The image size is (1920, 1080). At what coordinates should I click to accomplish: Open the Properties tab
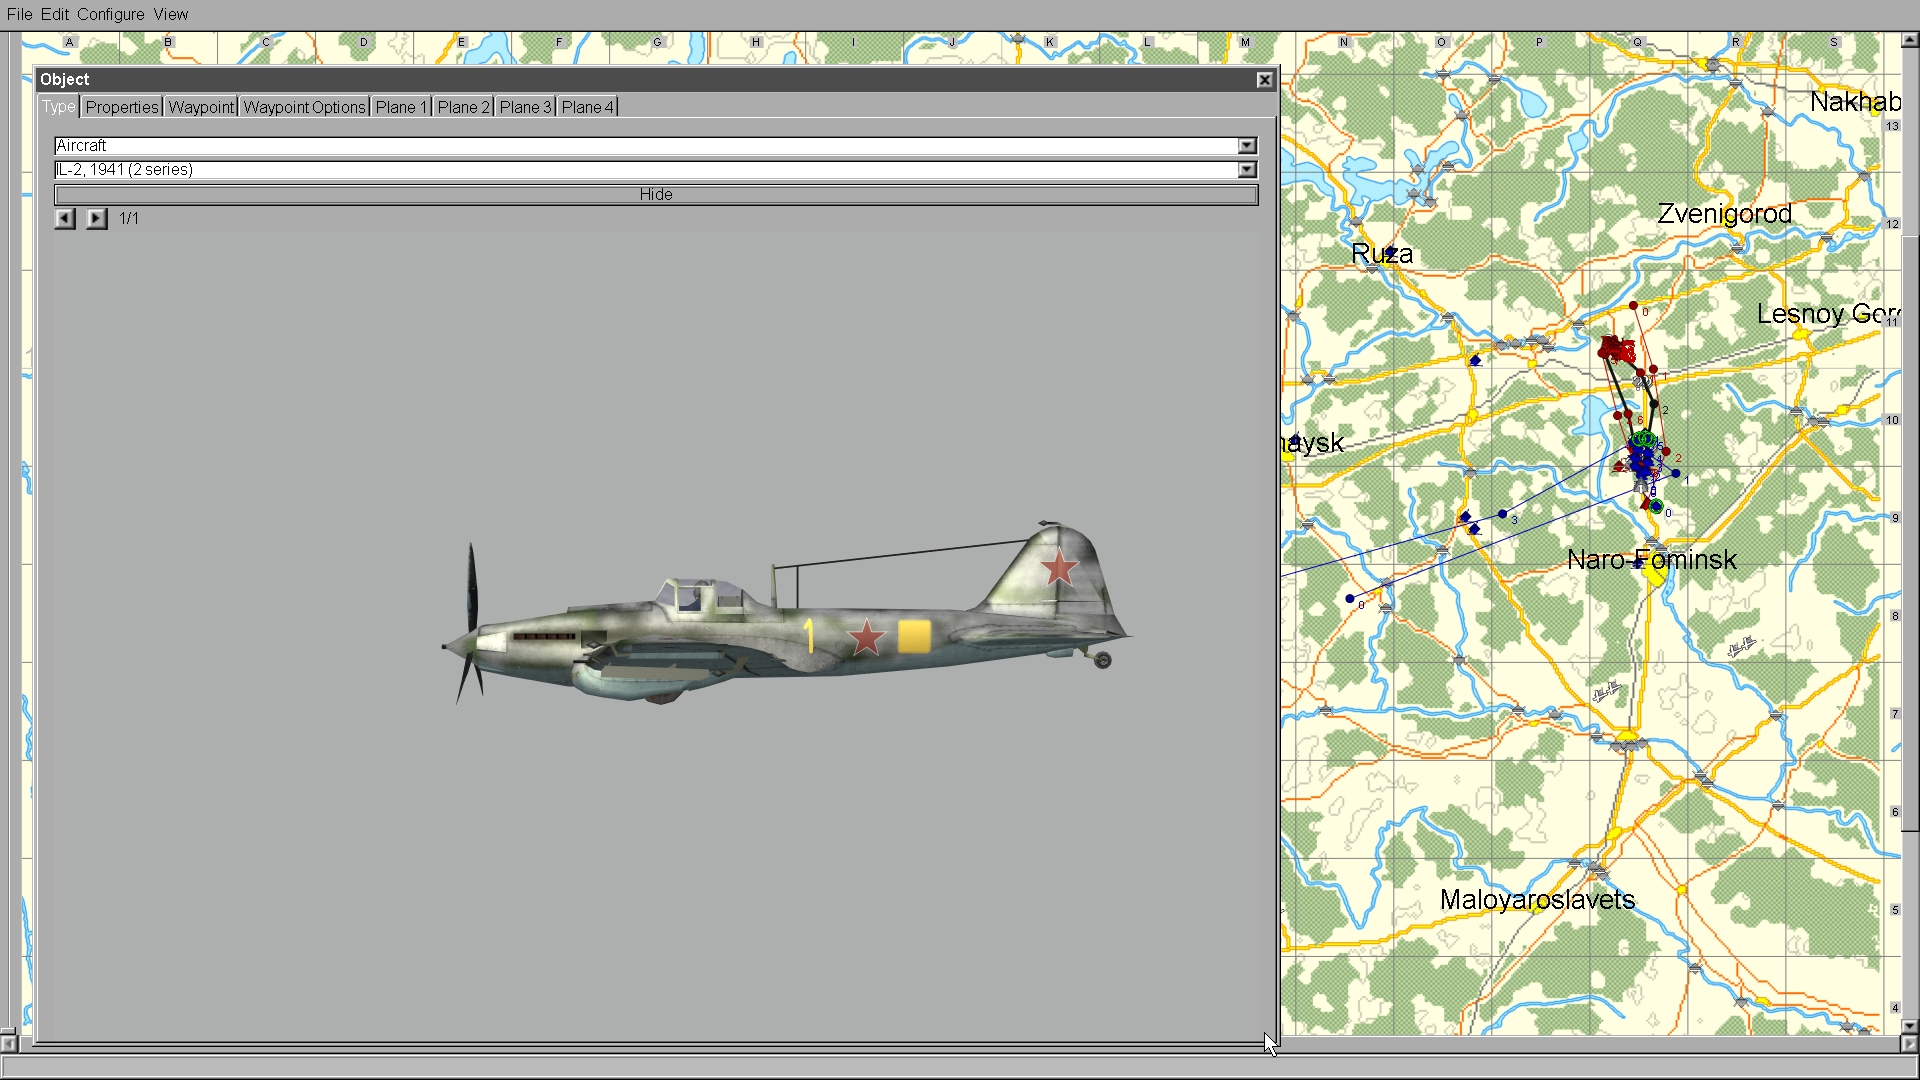(x=122, y=107)
